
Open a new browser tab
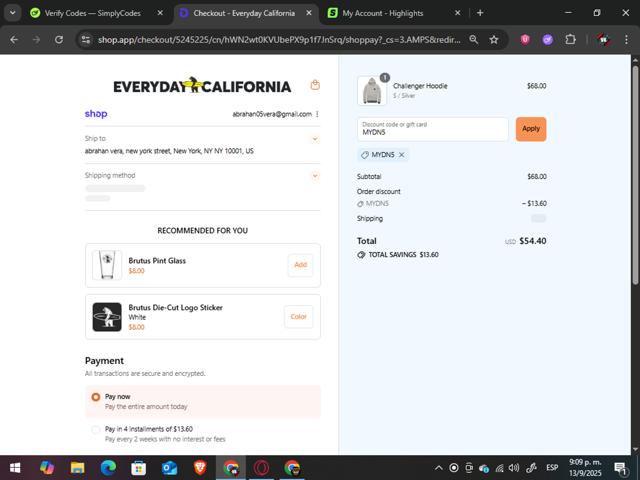click(x=480, y=13)
